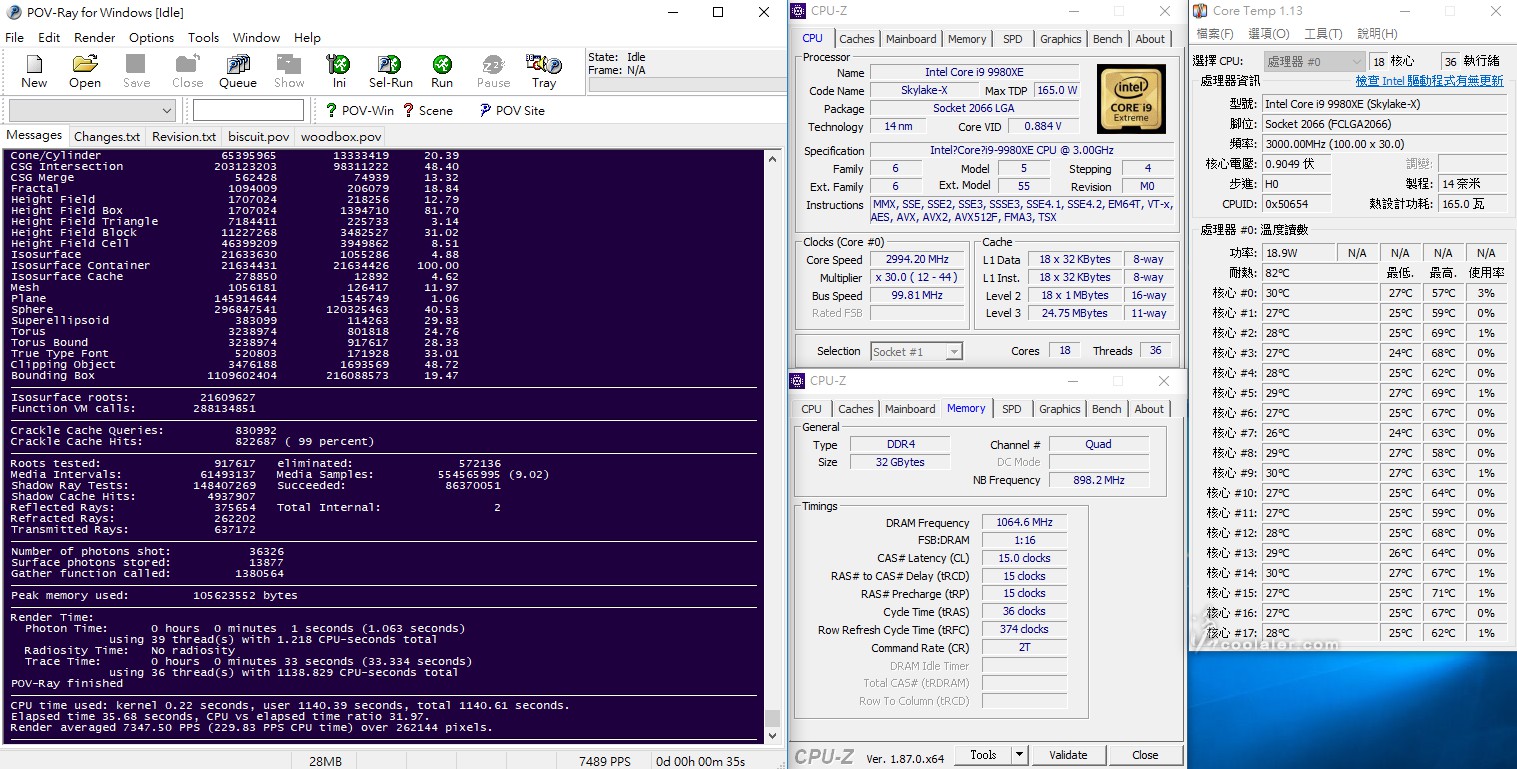This screenshot has height=769, width=1517.
Task: Click the Validate button in CPU-Z
Action: 1068,755
